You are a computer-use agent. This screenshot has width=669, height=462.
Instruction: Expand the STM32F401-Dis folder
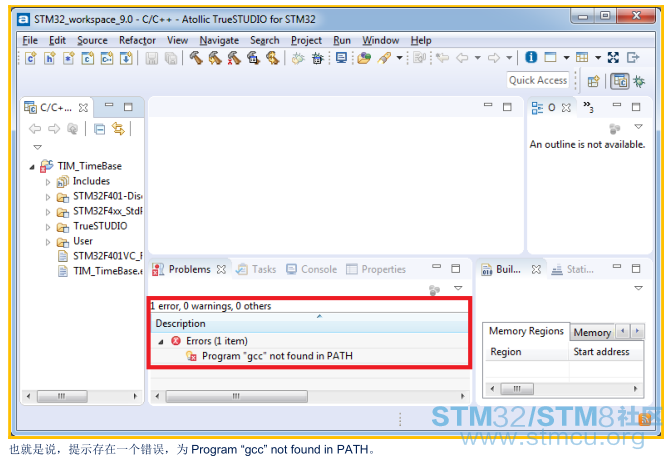(48, 197)
